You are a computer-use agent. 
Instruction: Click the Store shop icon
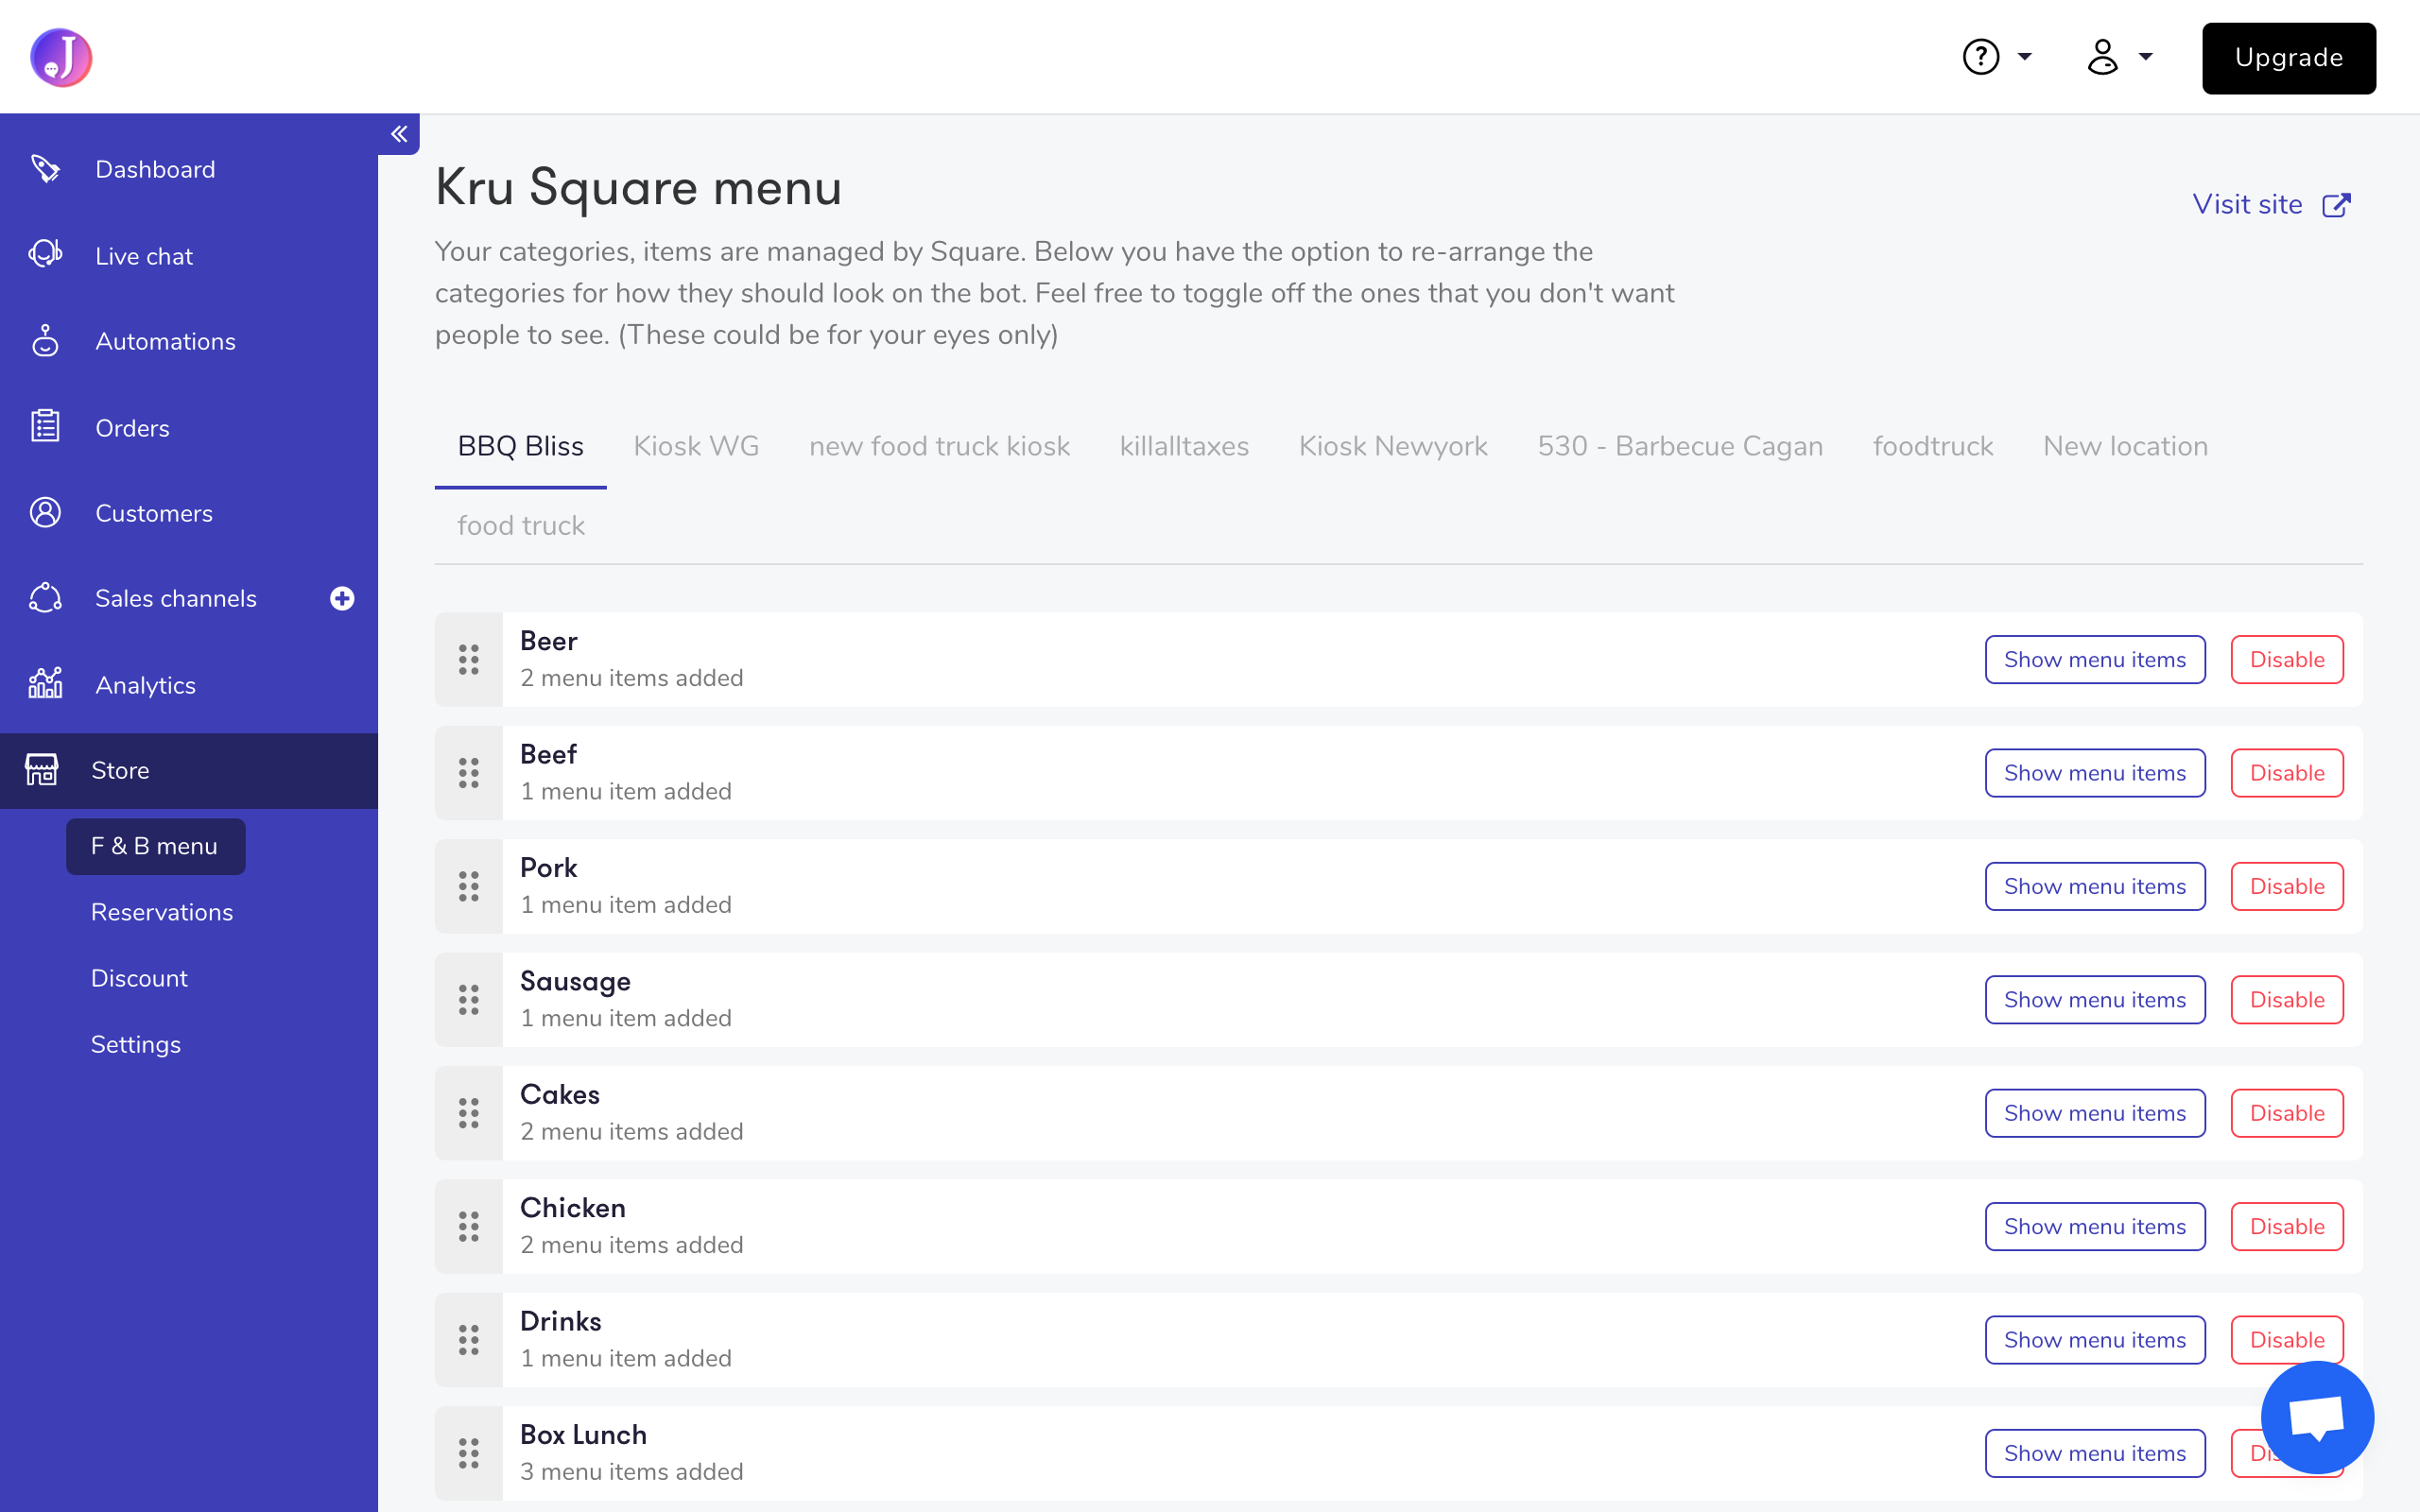(41, 770)
